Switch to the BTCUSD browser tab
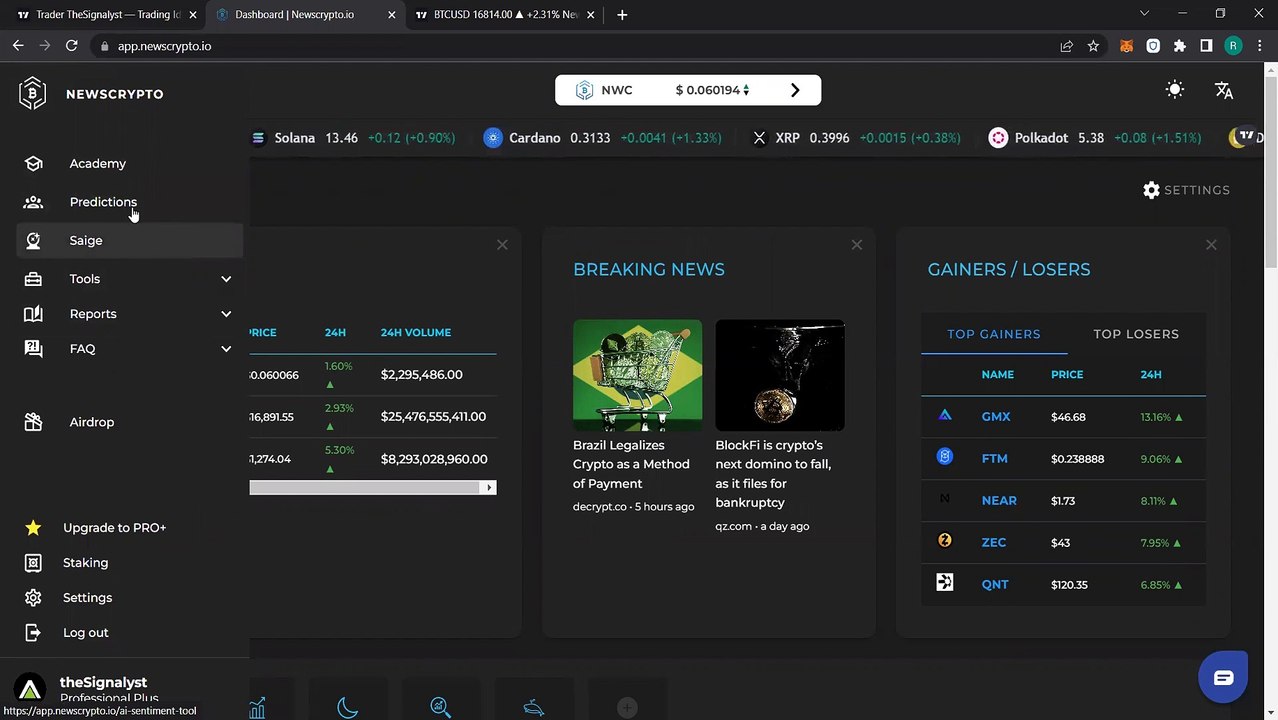The image size is (1278, 720). pos(506,15)
